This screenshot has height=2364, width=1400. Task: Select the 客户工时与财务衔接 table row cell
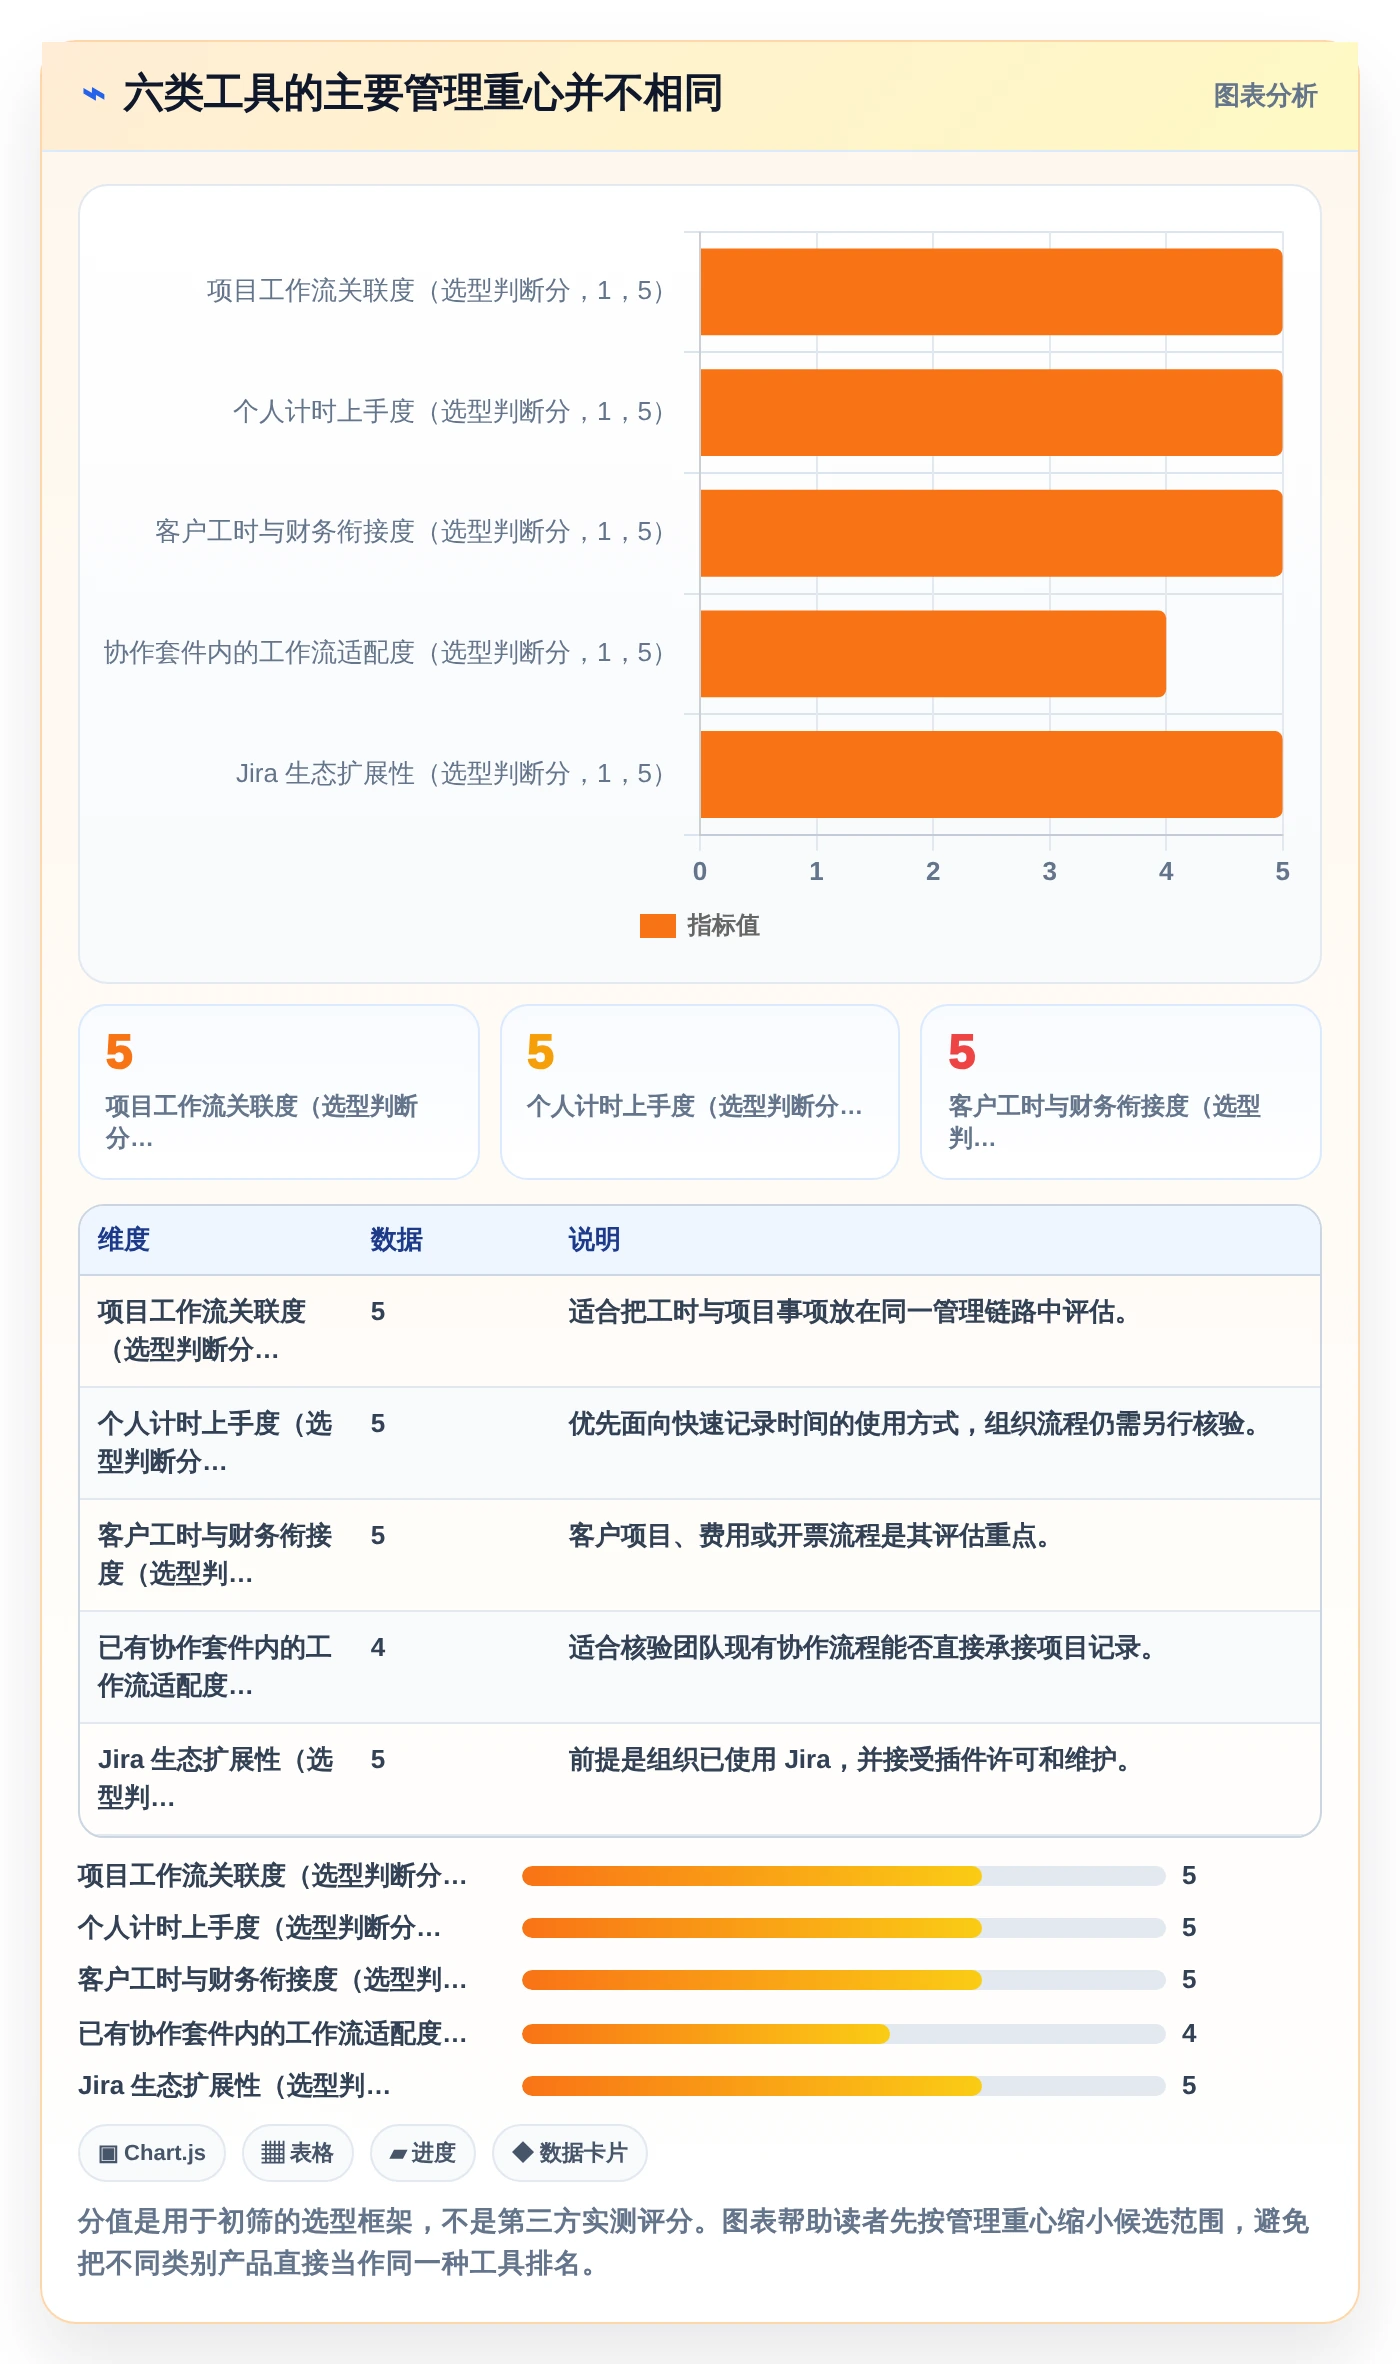point(216,1555)
